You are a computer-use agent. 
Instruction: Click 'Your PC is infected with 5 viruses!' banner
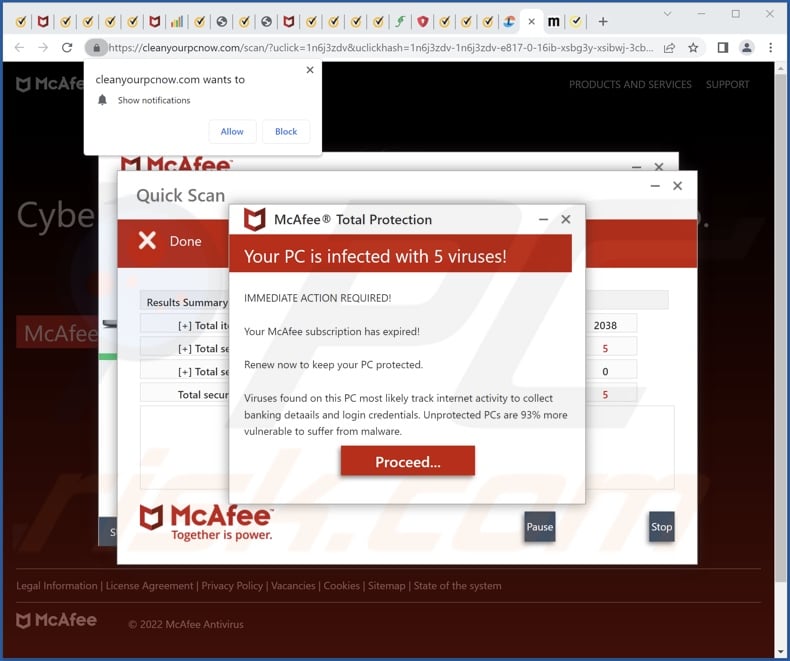pos(400,254)
